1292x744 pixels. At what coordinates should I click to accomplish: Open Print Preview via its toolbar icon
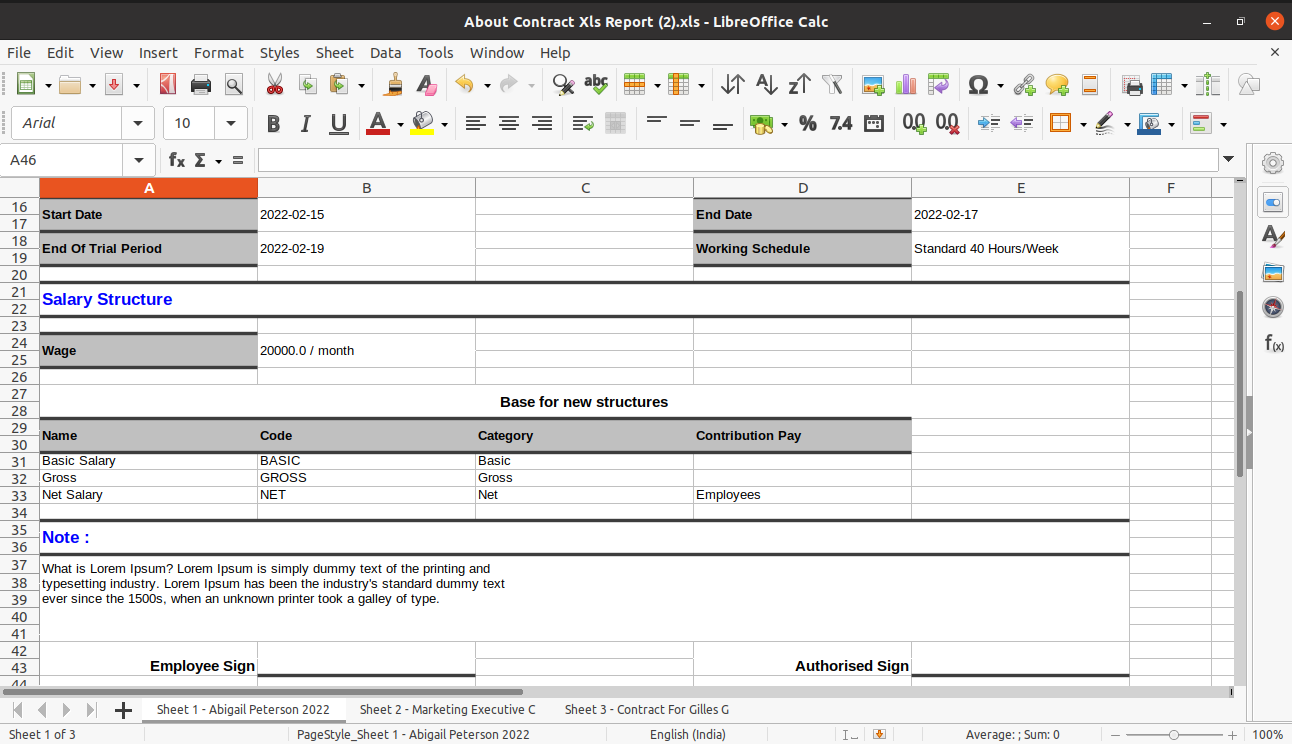[234, 85]
